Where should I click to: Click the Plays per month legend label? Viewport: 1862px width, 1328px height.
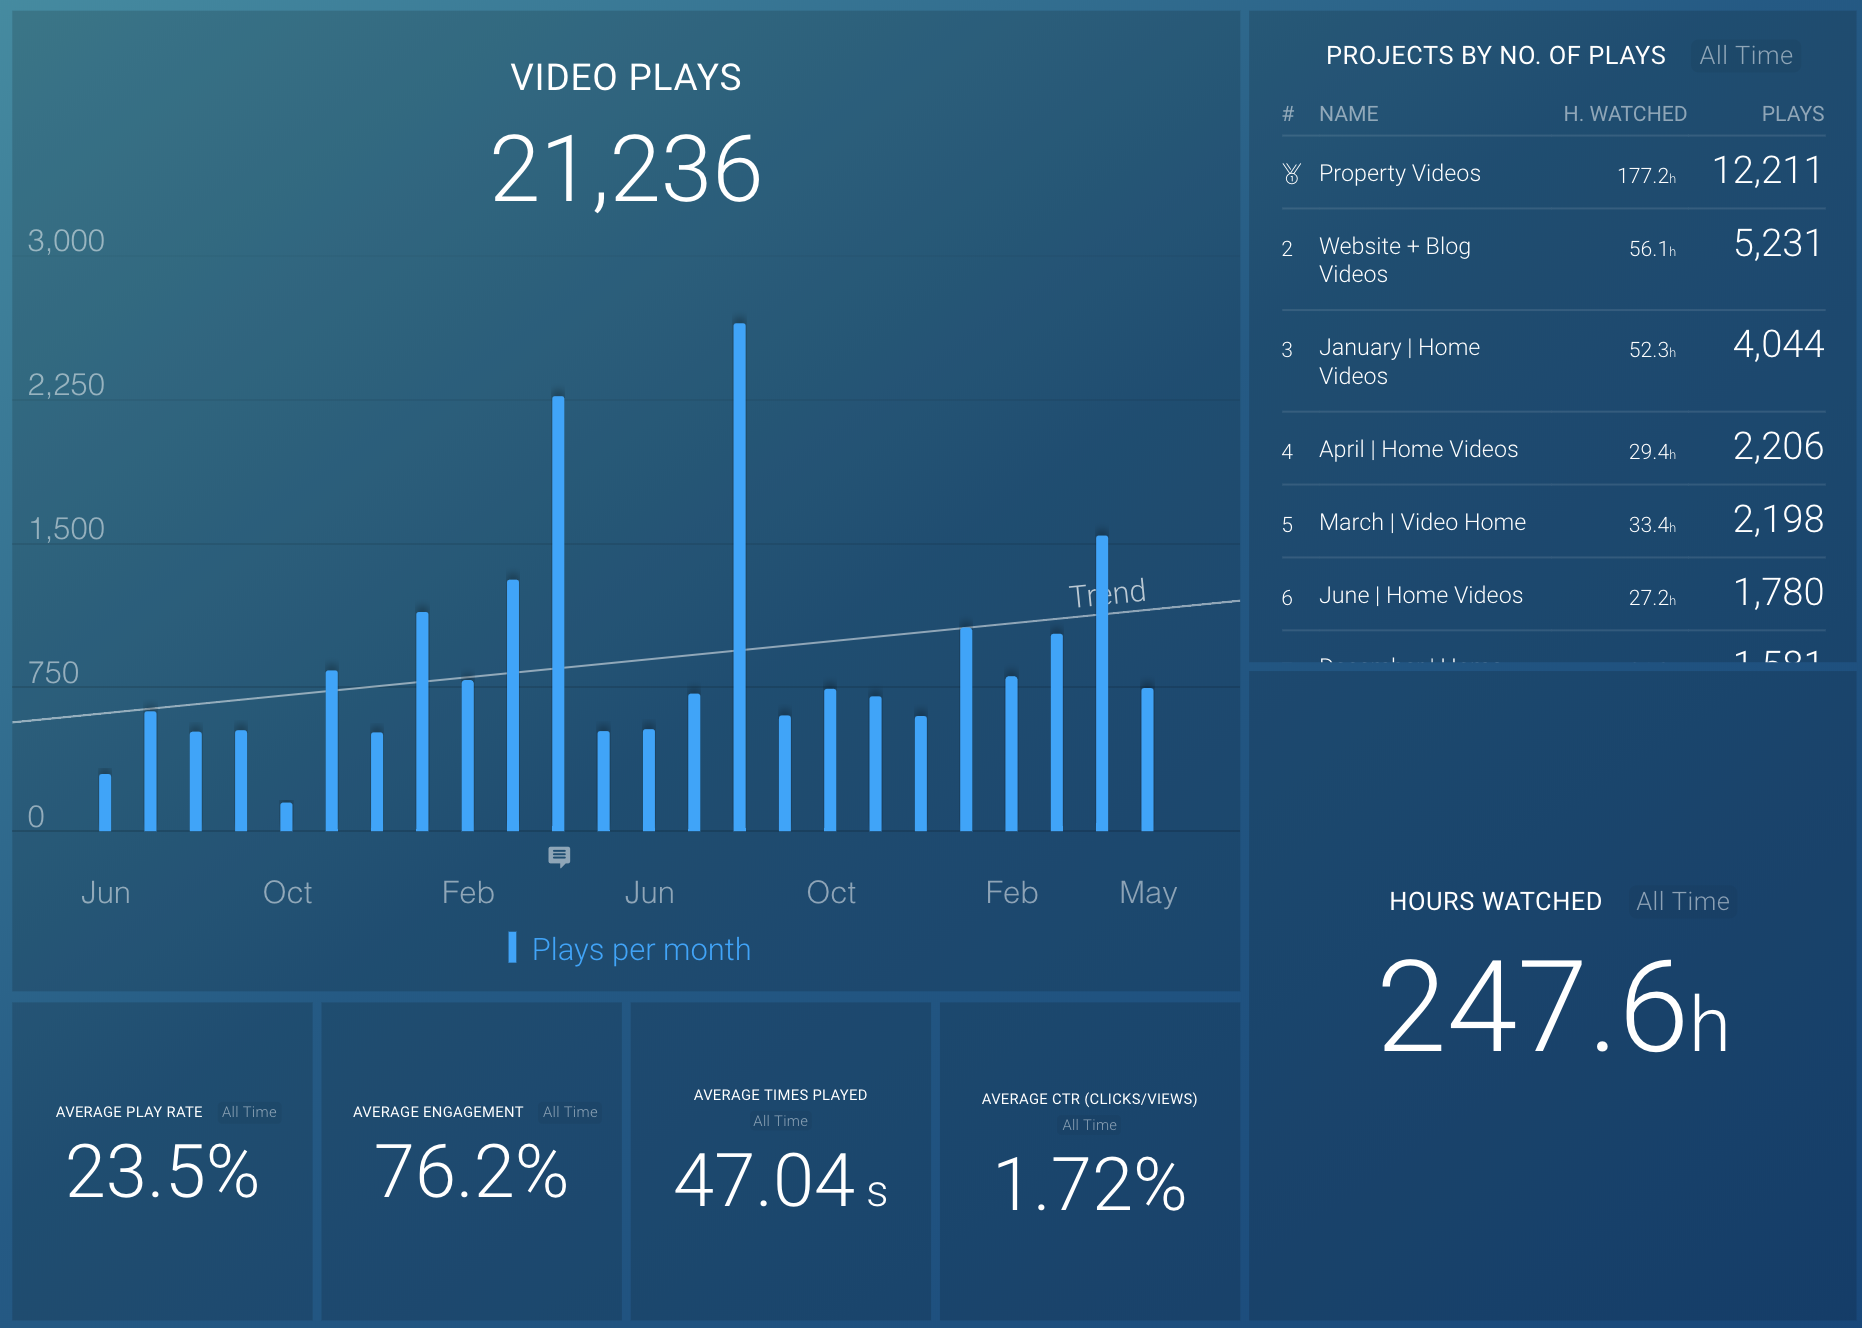tap(641, 949)
